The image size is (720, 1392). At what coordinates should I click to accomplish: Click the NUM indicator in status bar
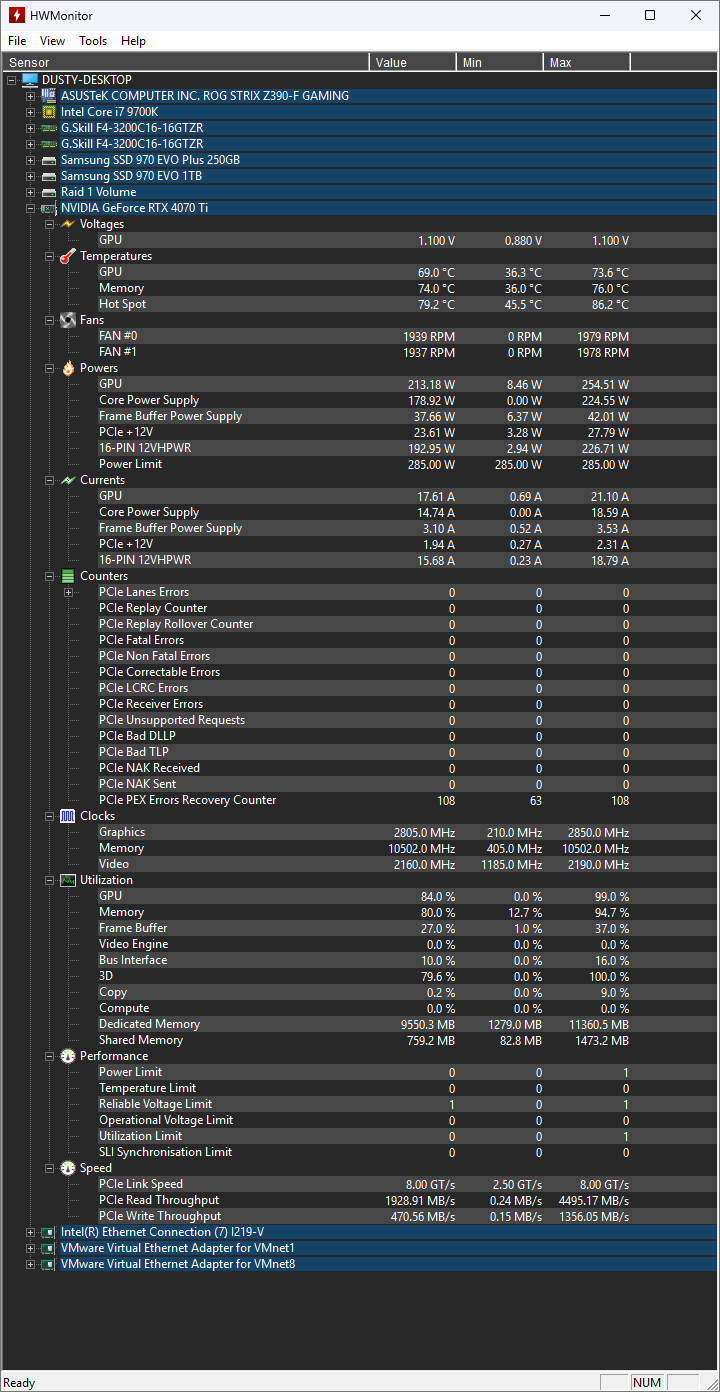point(647,1382)
